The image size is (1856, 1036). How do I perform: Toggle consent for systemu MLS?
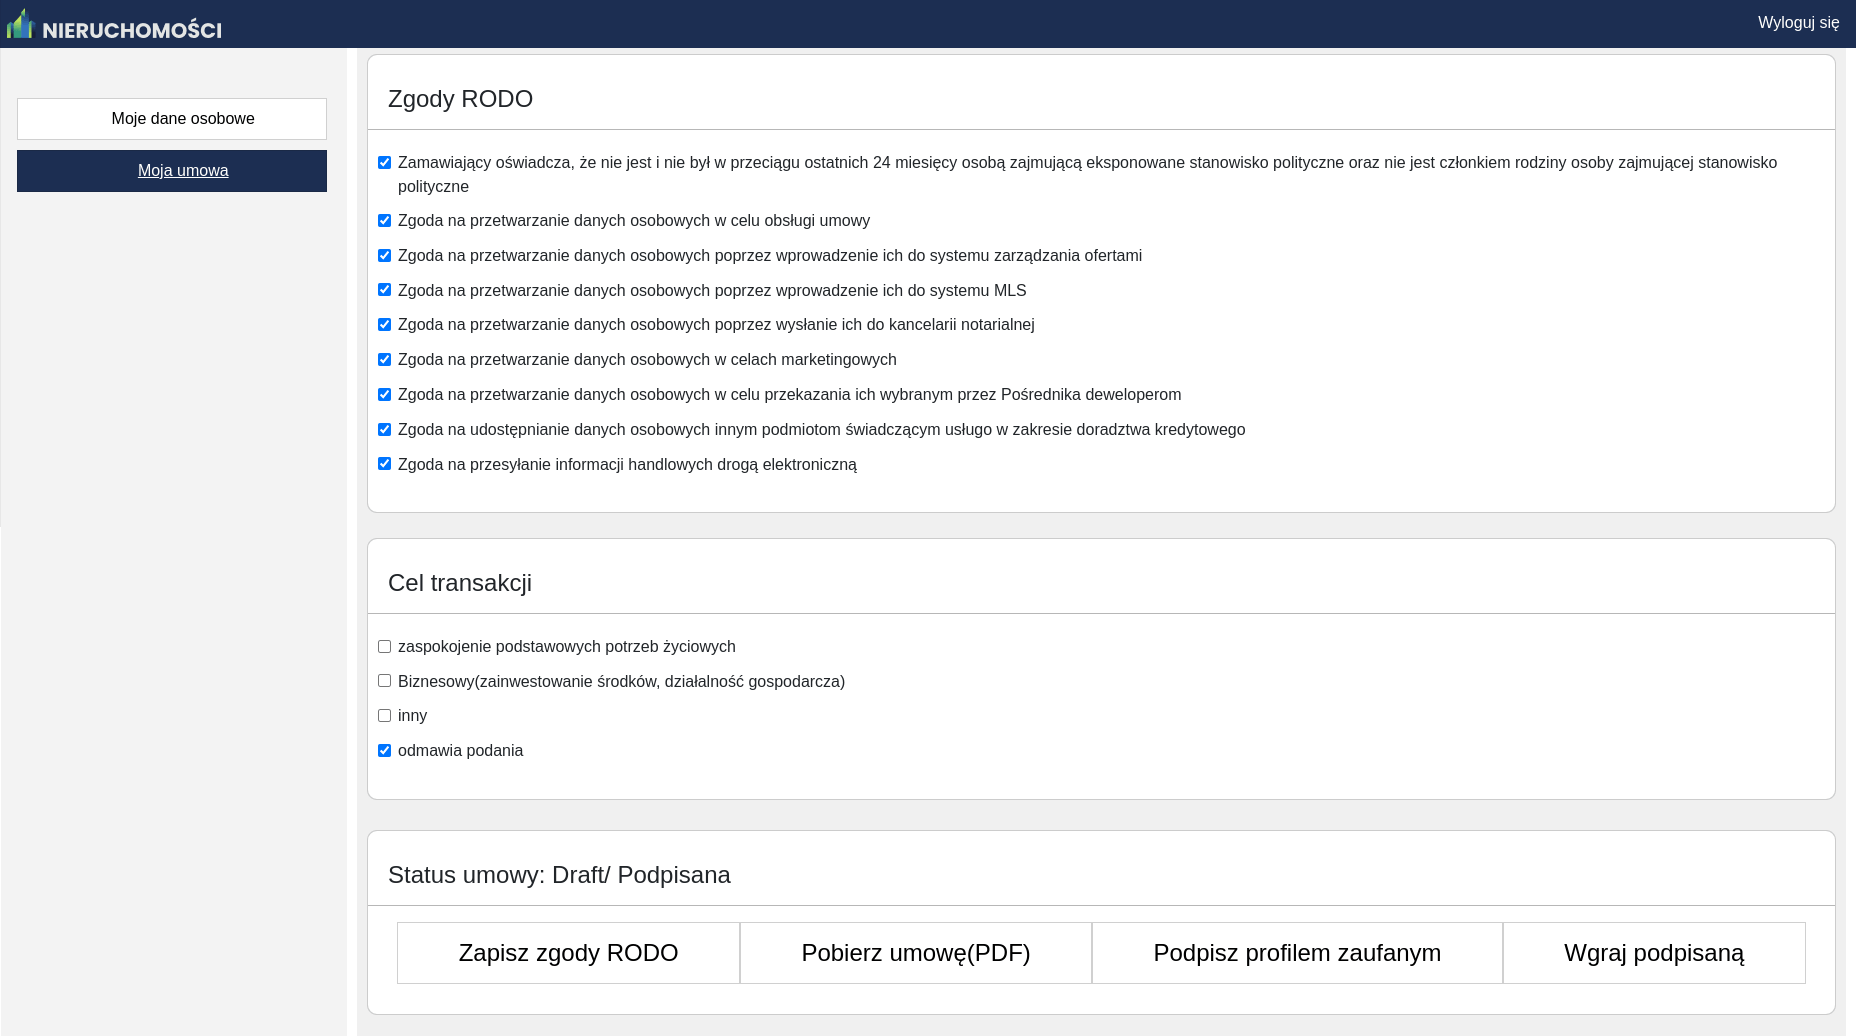(384, 290)
